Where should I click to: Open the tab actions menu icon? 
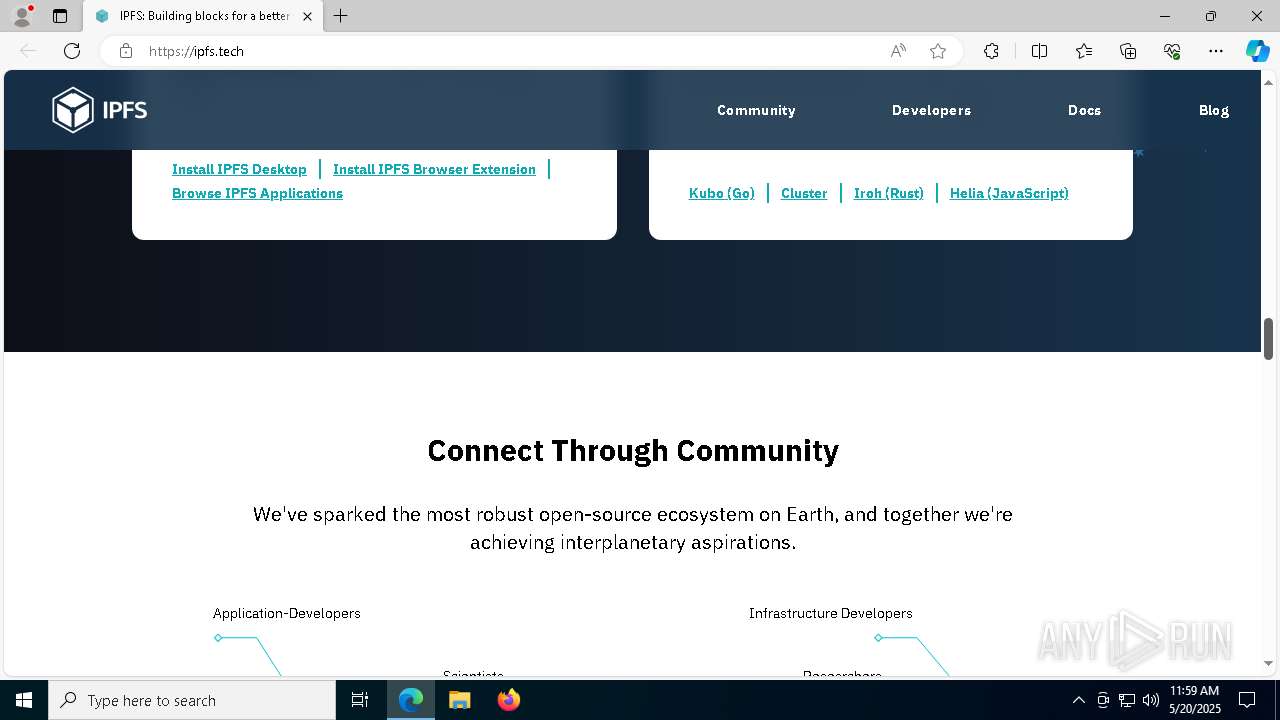tap(60, 16)
